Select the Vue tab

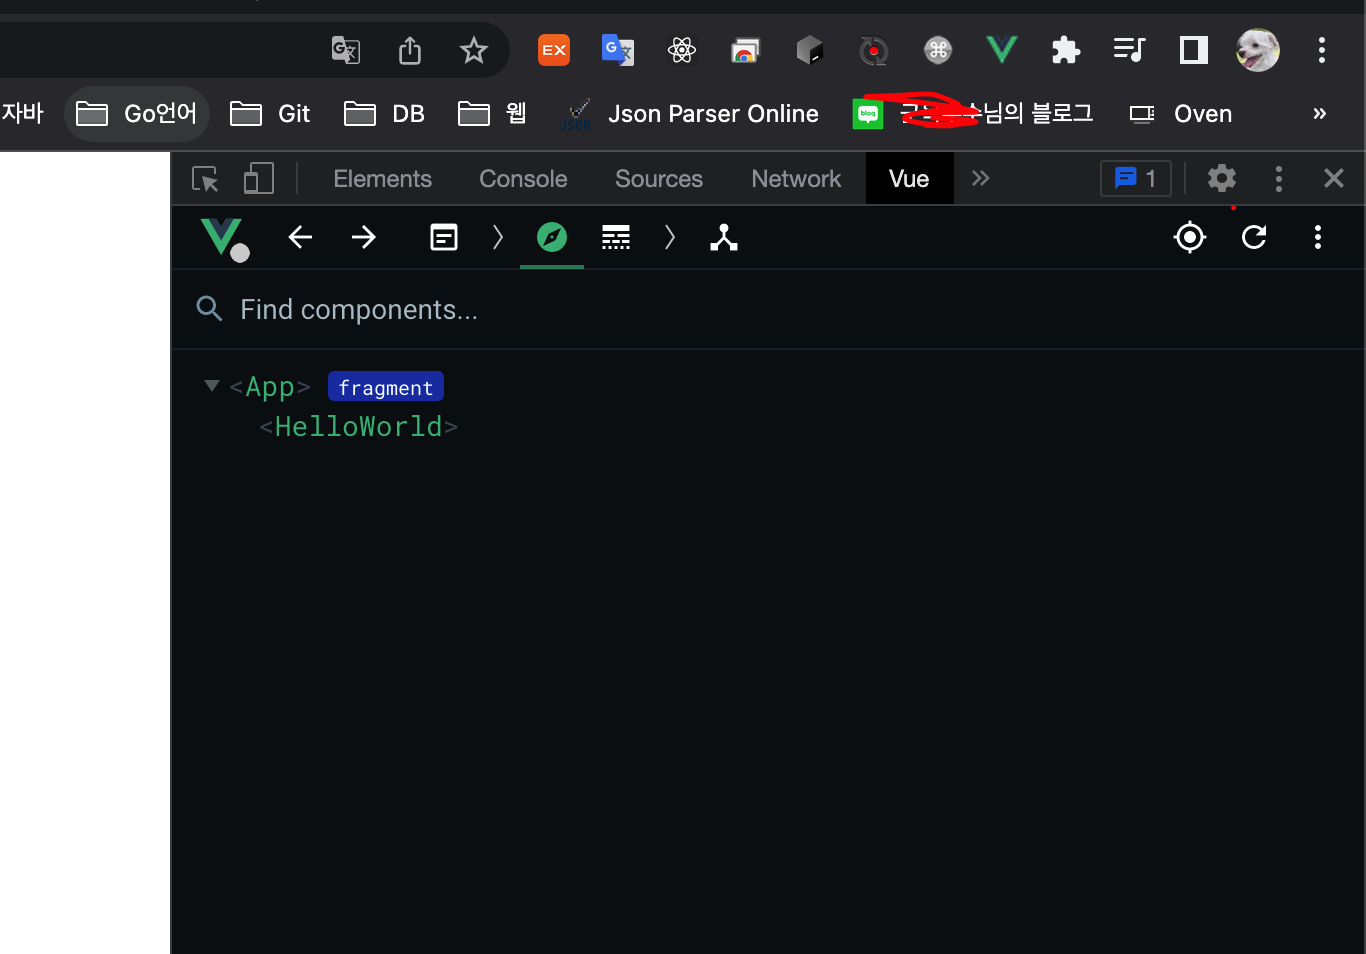click(x=909, y=179)
